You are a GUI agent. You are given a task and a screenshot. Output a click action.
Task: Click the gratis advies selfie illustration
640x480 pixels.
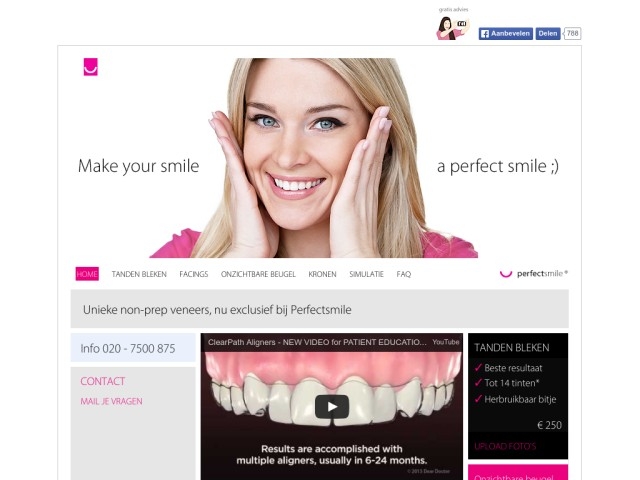click(451, 27)
